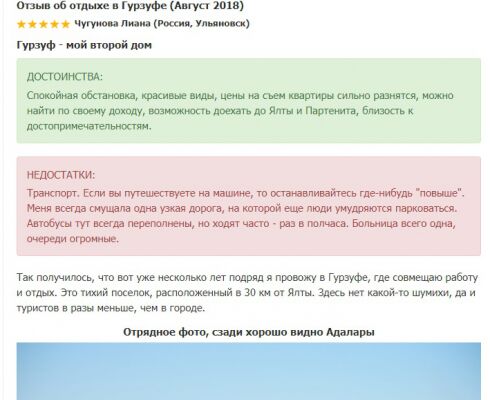Viewport: 490px width, 400px height.
Task: Open author Чугунова Лиана's name
Action: pyautogui.click(x=112, y=24)
